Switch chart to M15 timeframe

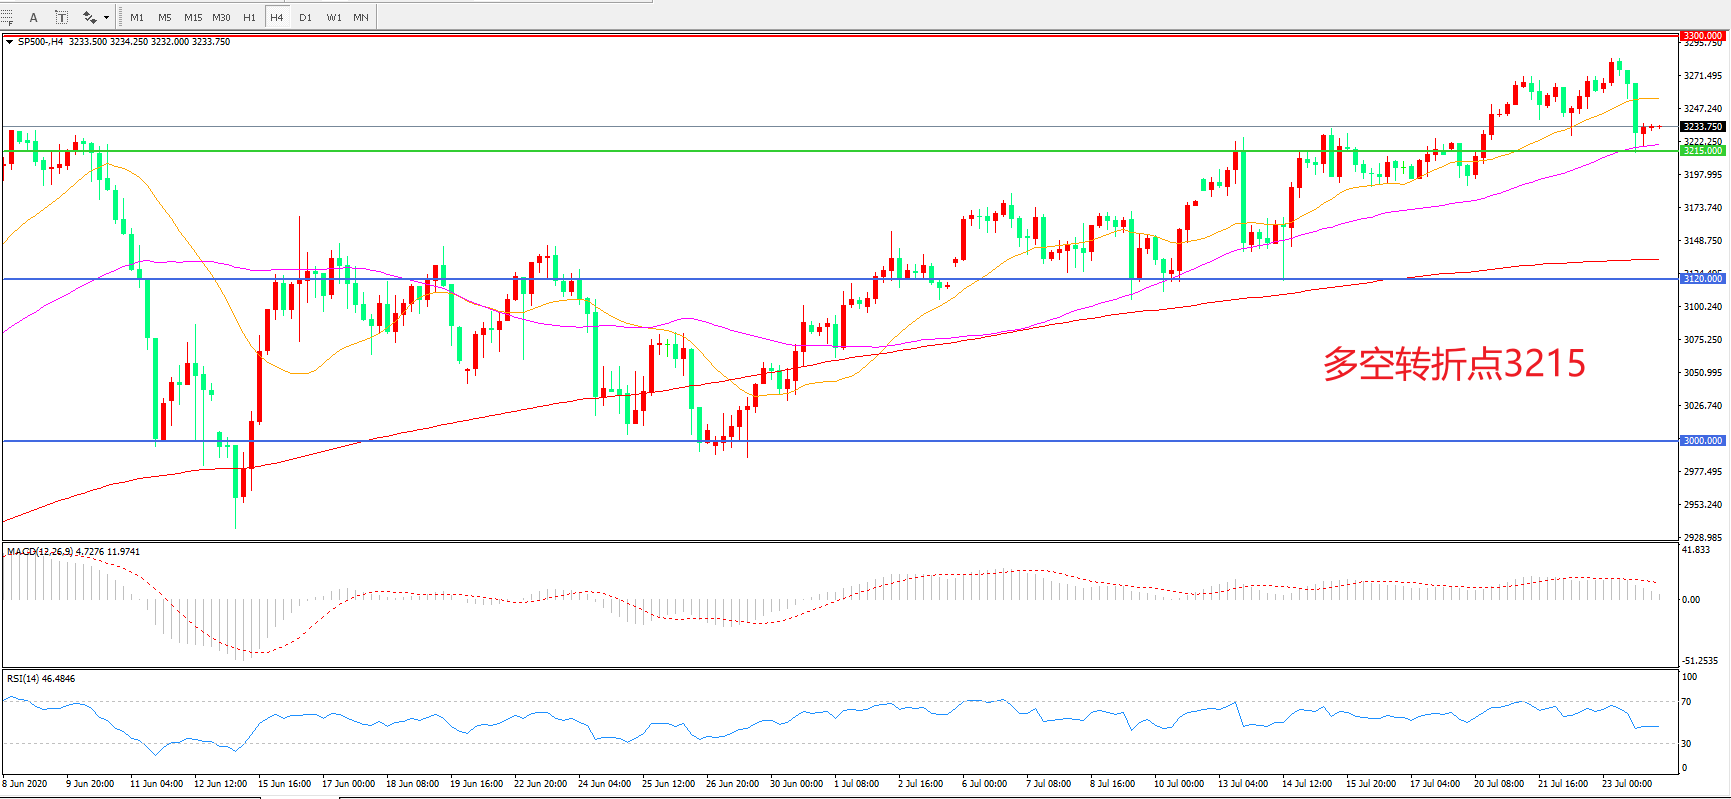point(193,17)
